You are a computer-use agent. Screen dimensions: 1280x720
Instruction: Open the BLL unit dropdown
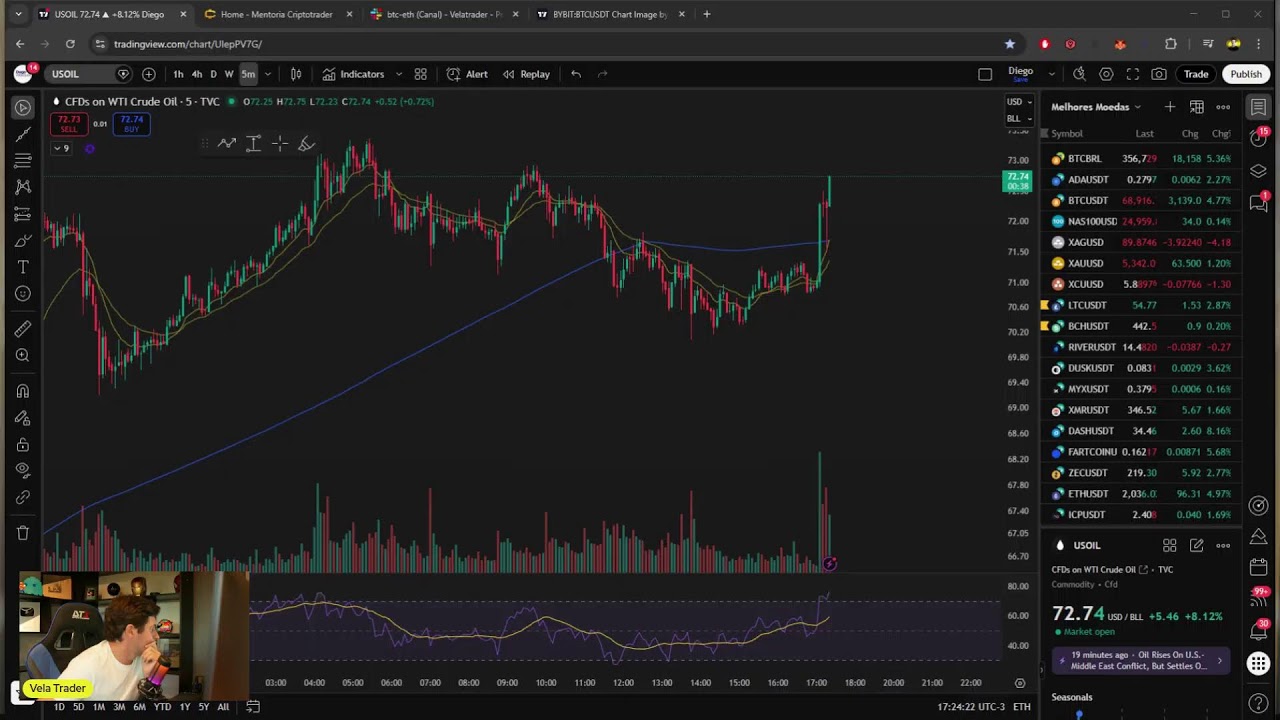click(1019, 118)
